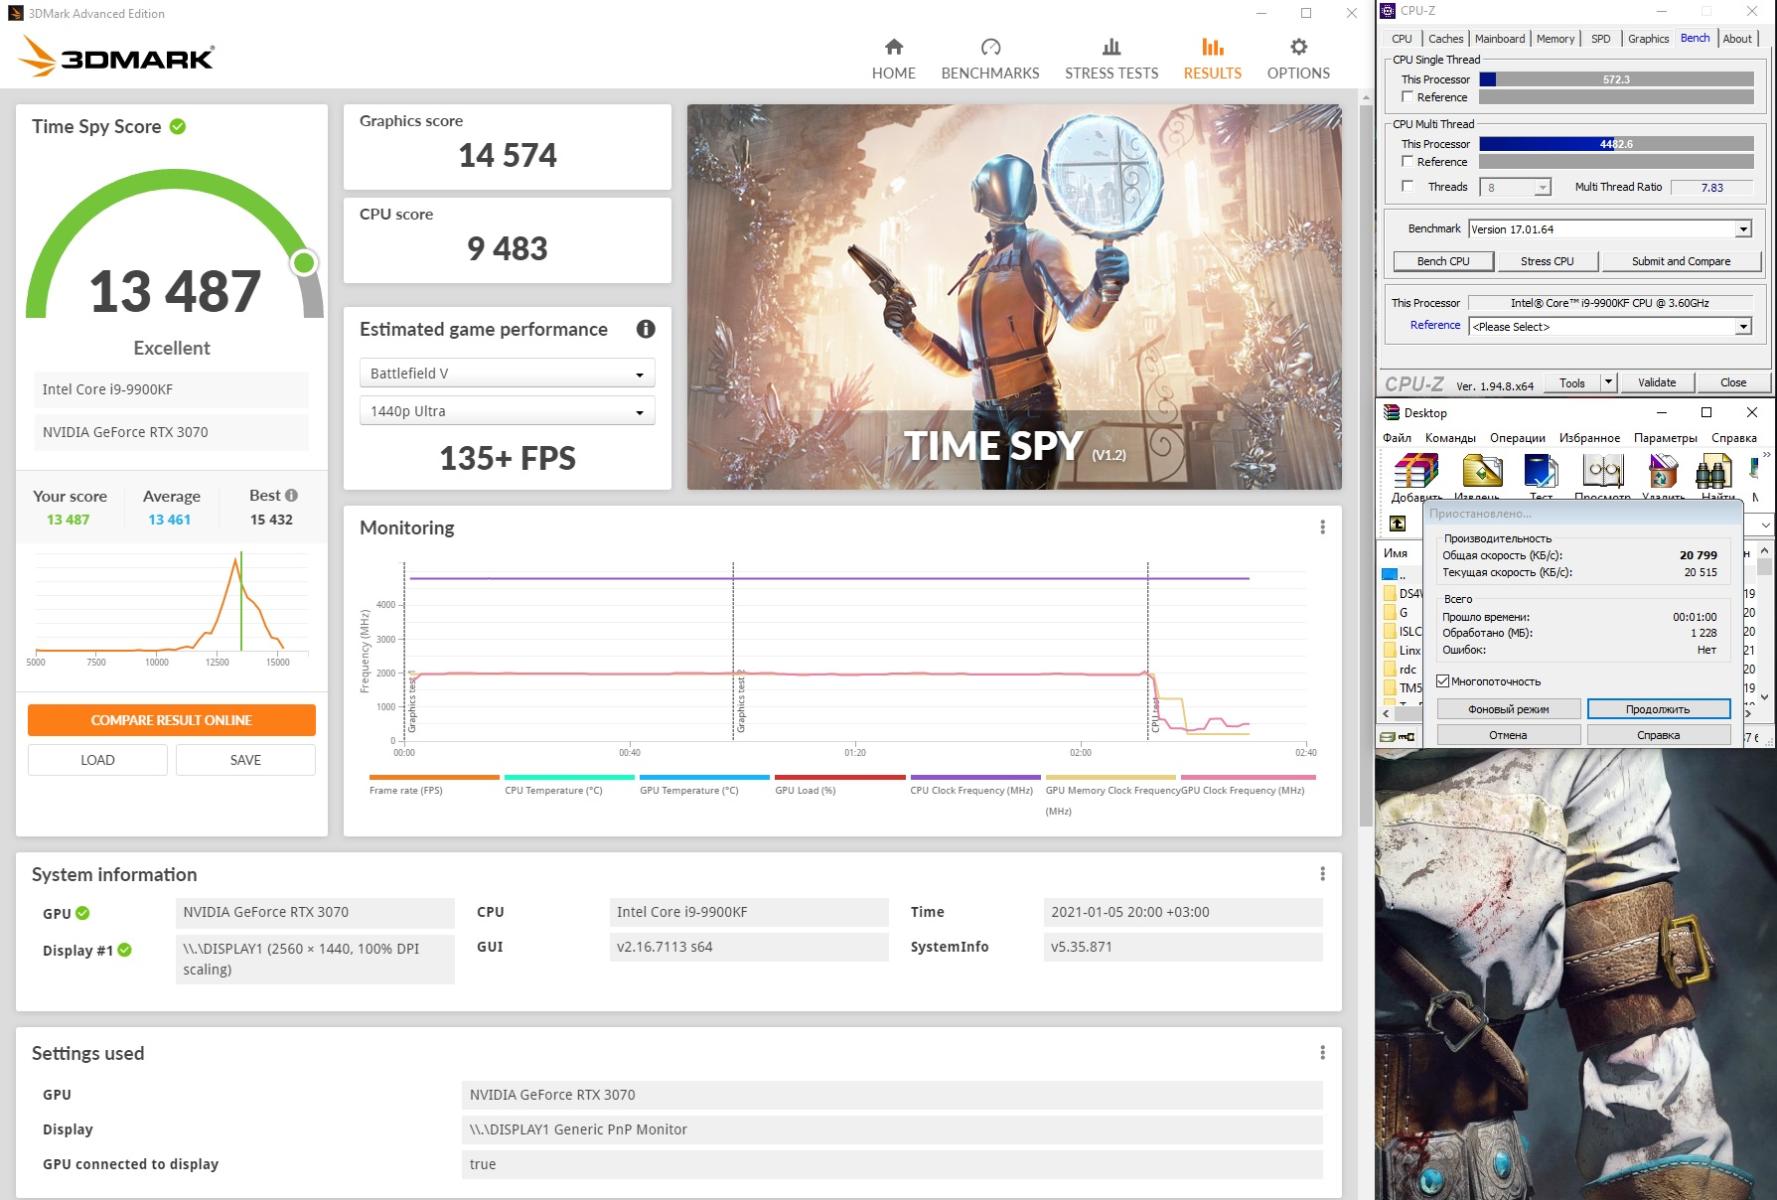Enable Reference checkbox under CPU Single Thread
Viewport: 1777px width, 1200px height.
(x=1407, y=97)
